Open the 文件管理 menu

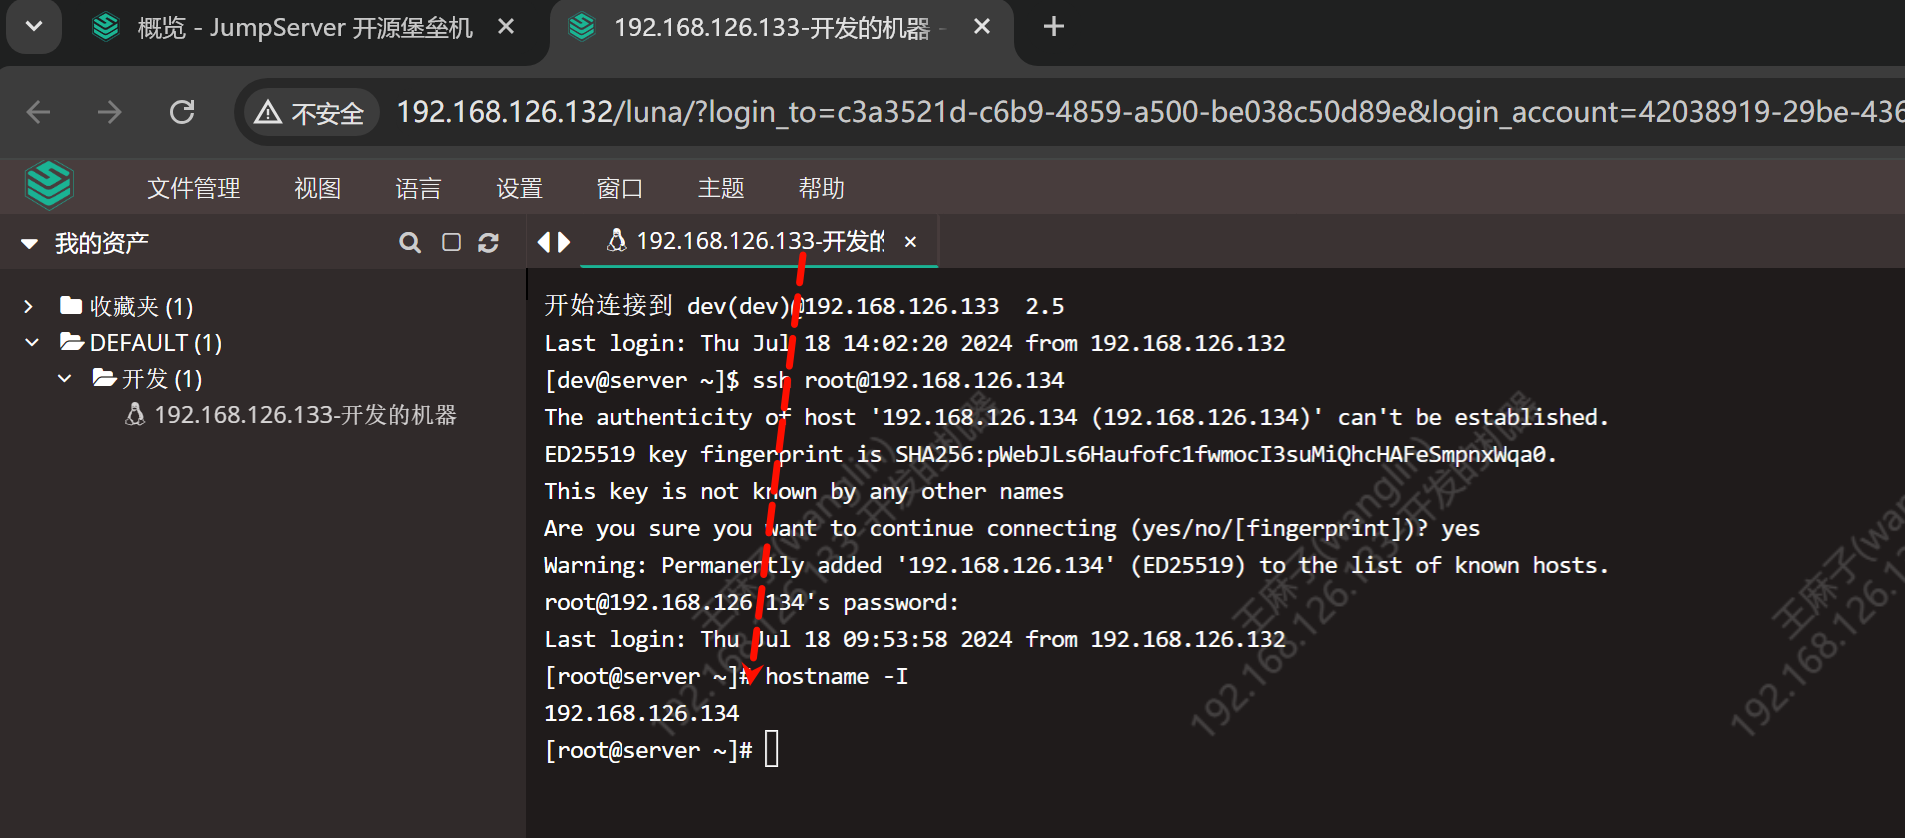pyautogui.click(x=193, y=187)
